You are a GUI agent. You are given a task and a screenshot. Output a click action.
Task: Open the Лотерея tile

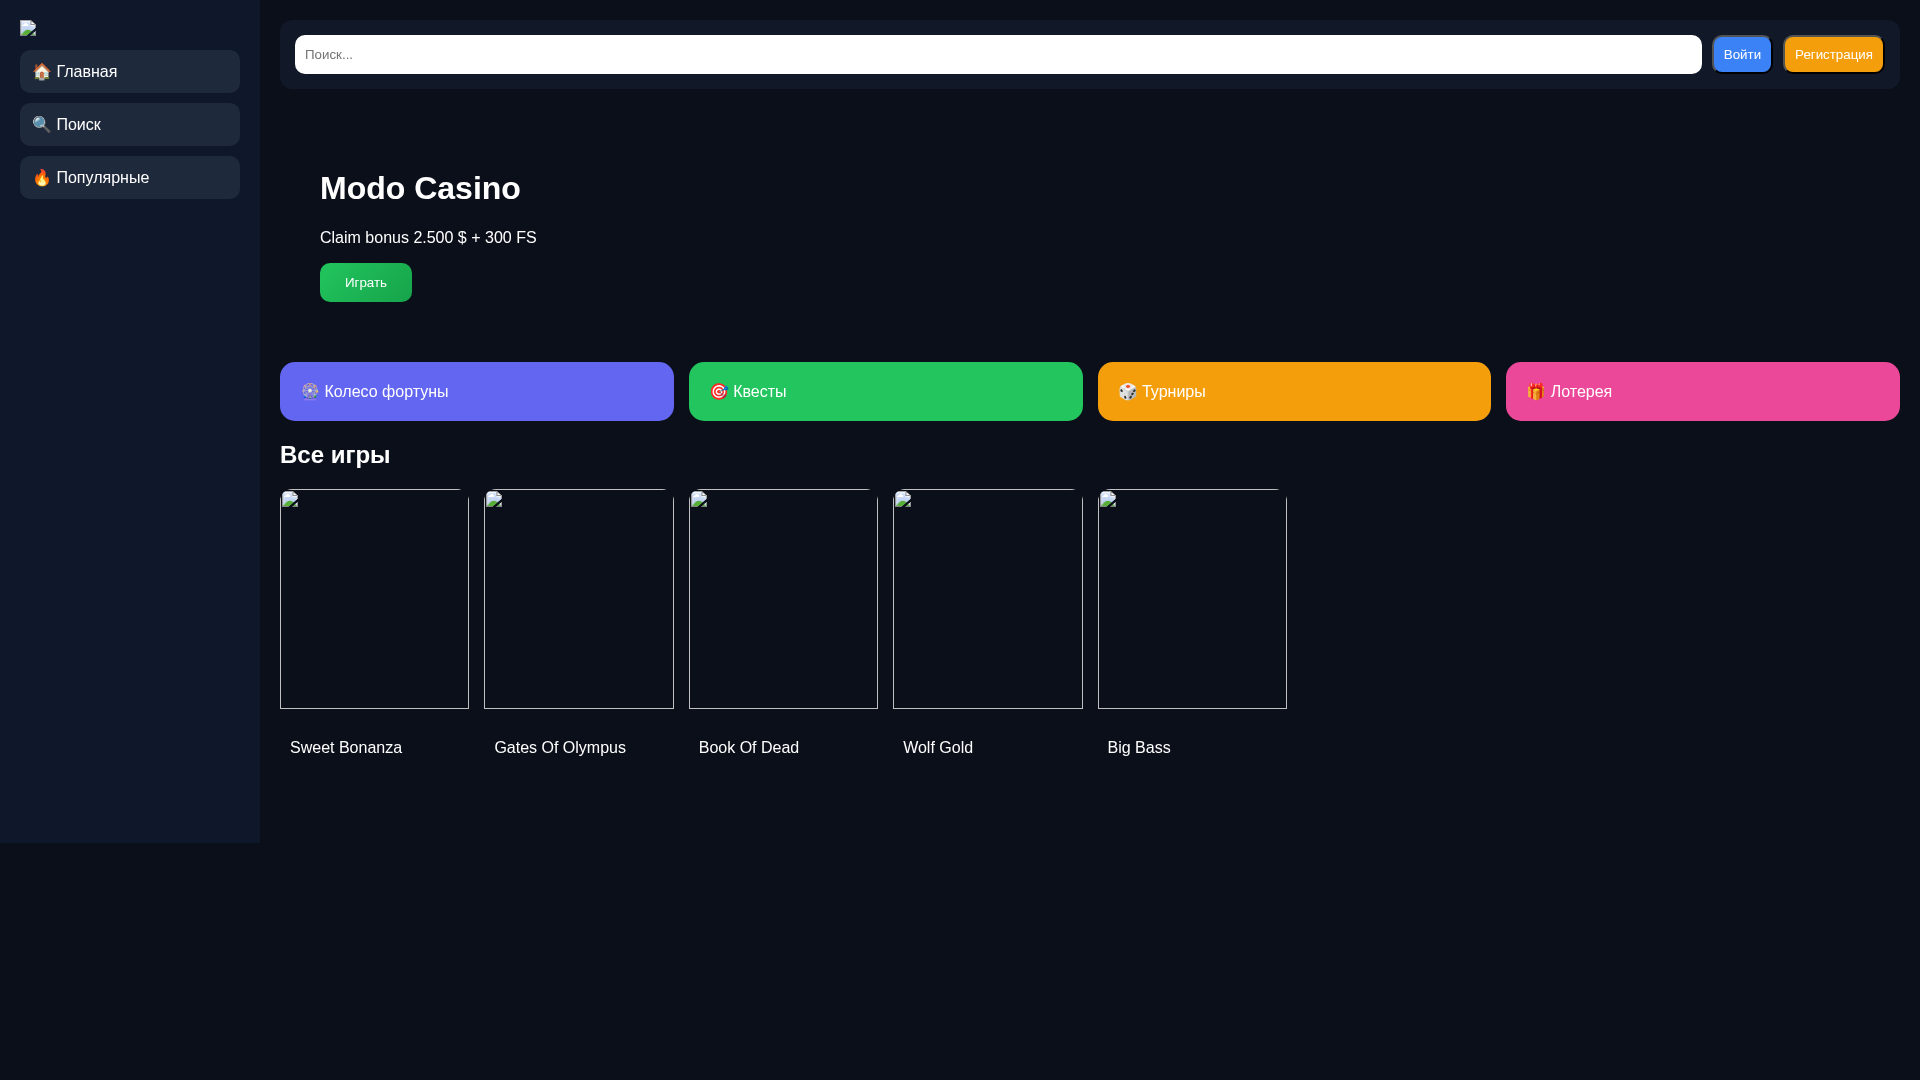[1703, 391]
